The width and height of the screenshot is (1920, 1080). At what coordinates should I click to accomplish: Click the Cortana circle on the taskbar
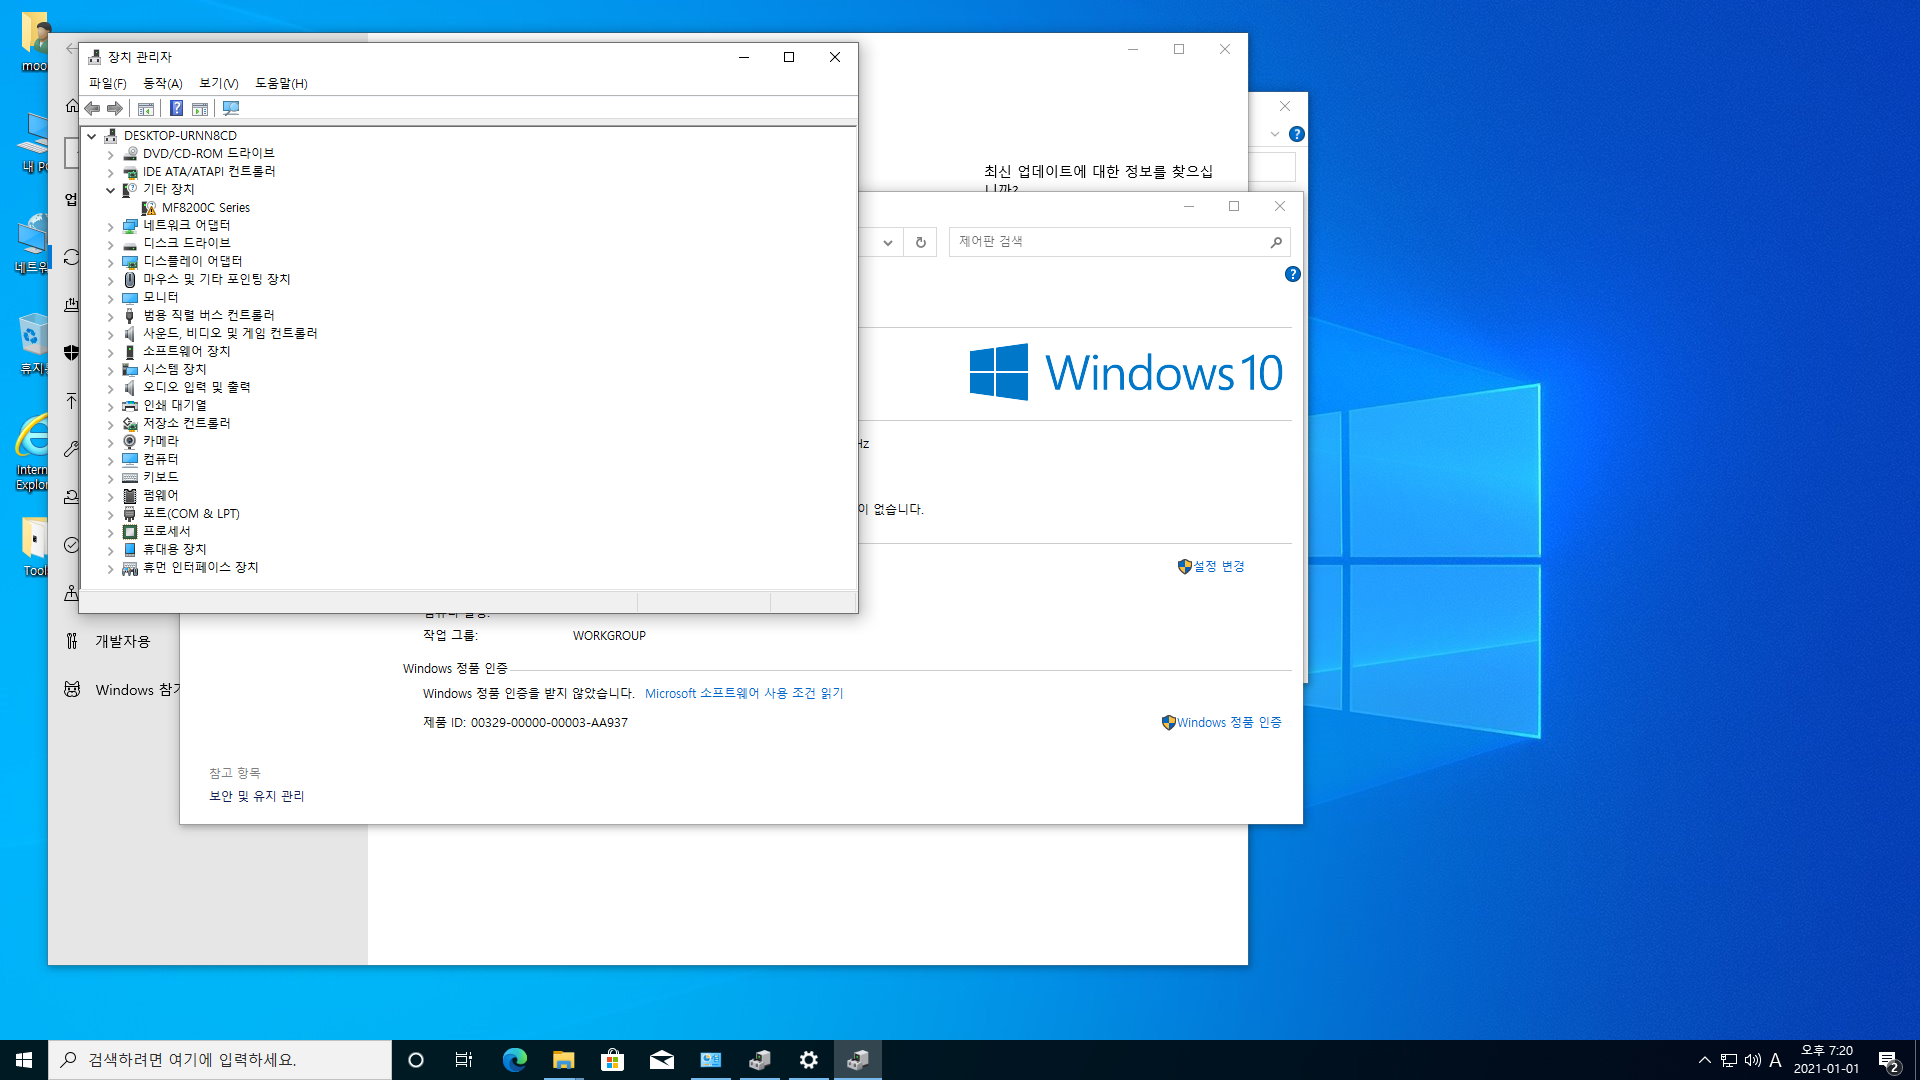click(x=416, y=1060)
